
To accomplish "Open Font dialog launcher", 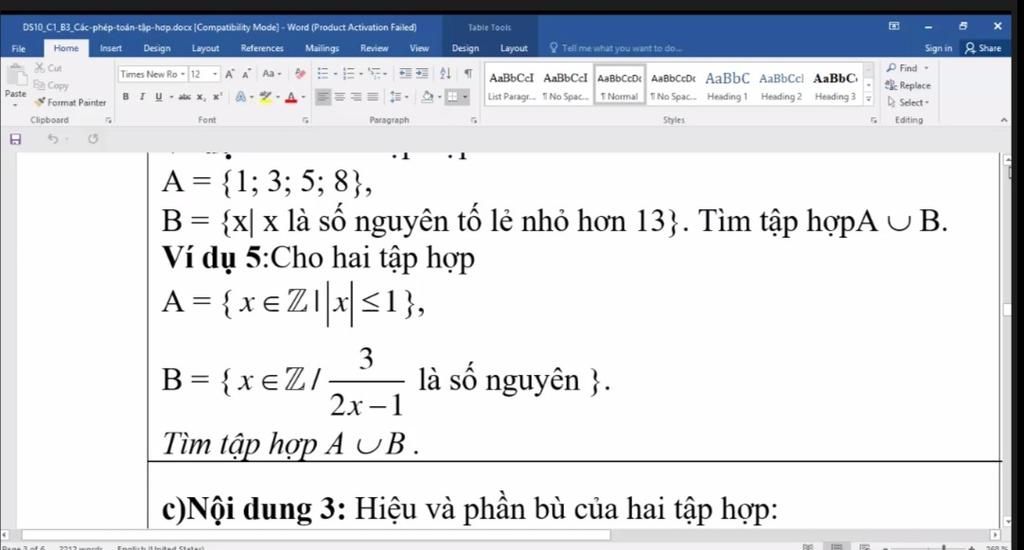I will click(305, 120).
